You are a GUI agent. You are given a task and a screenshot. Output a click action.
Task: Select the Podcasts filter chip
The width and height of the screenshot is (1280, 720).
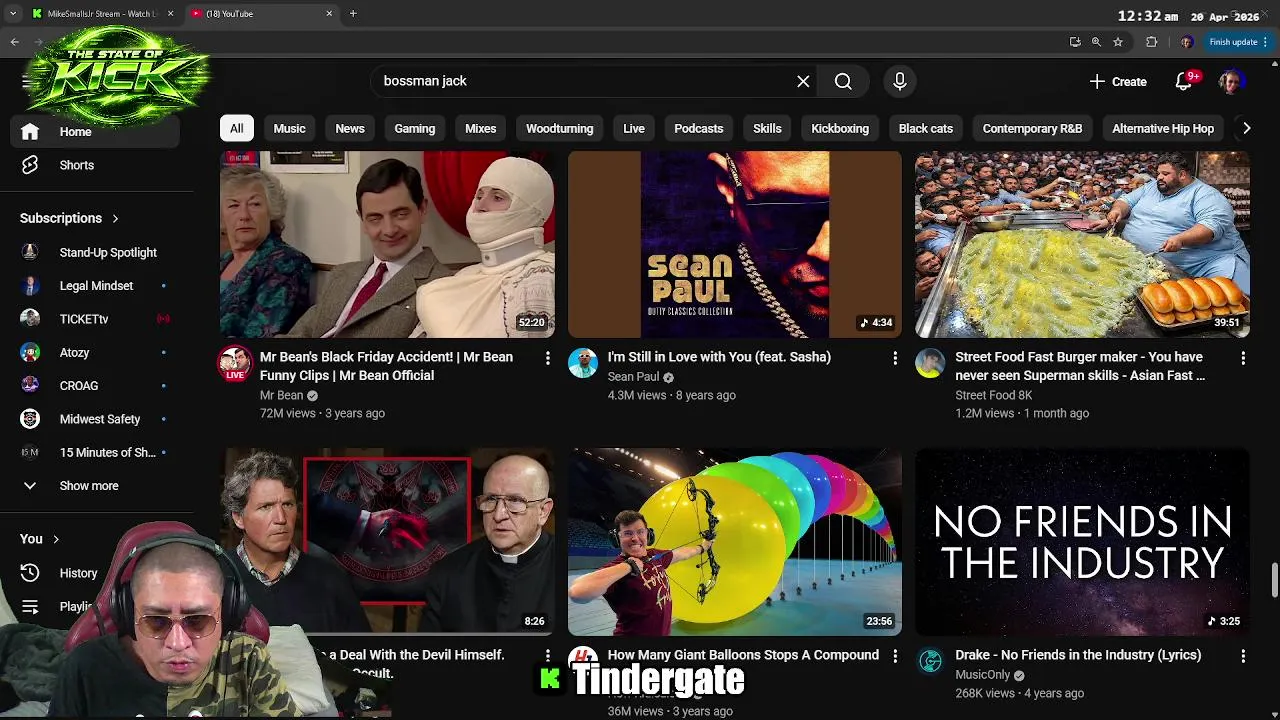pyautogui.click(x=698, y=128)
